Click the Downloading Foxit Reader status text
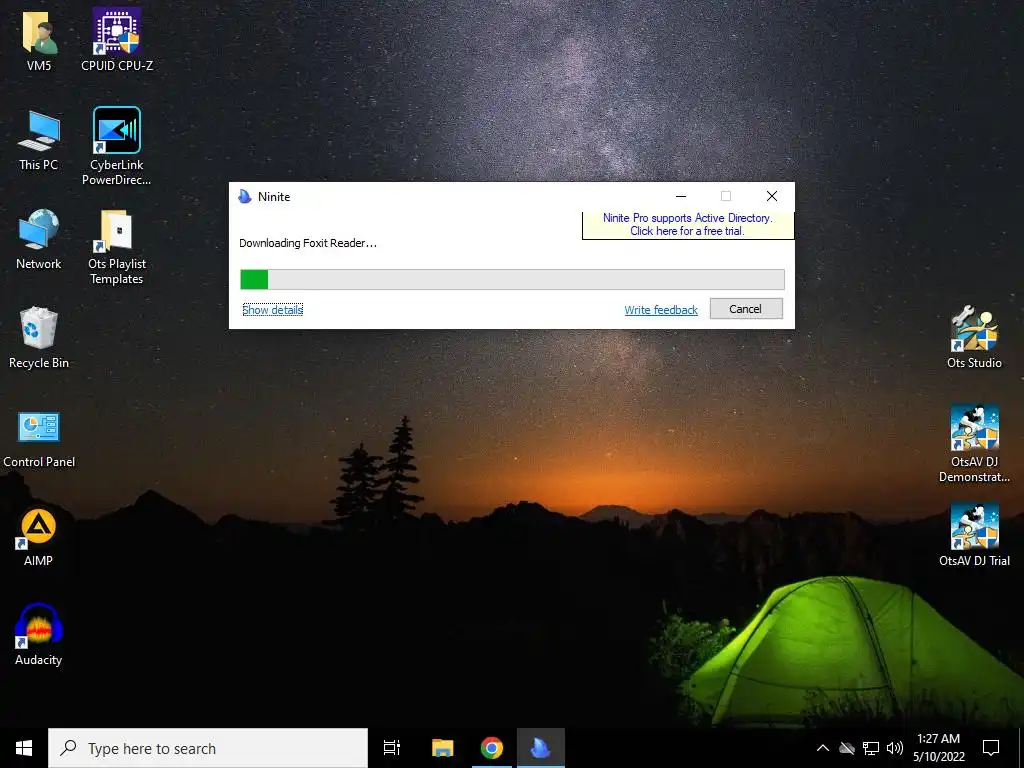The image size is (1024, 768). 308,243
